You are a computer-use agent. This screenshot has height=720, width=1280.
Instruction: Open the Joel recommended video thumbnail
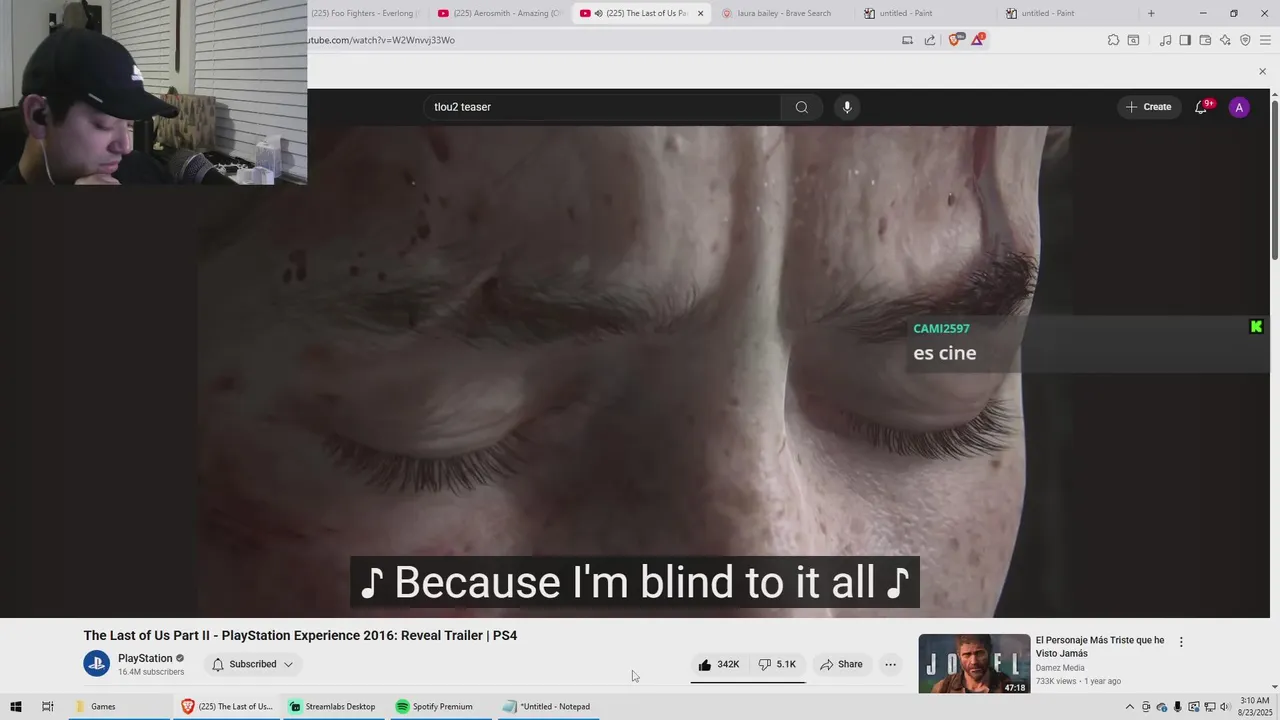(x=974, y=664)
